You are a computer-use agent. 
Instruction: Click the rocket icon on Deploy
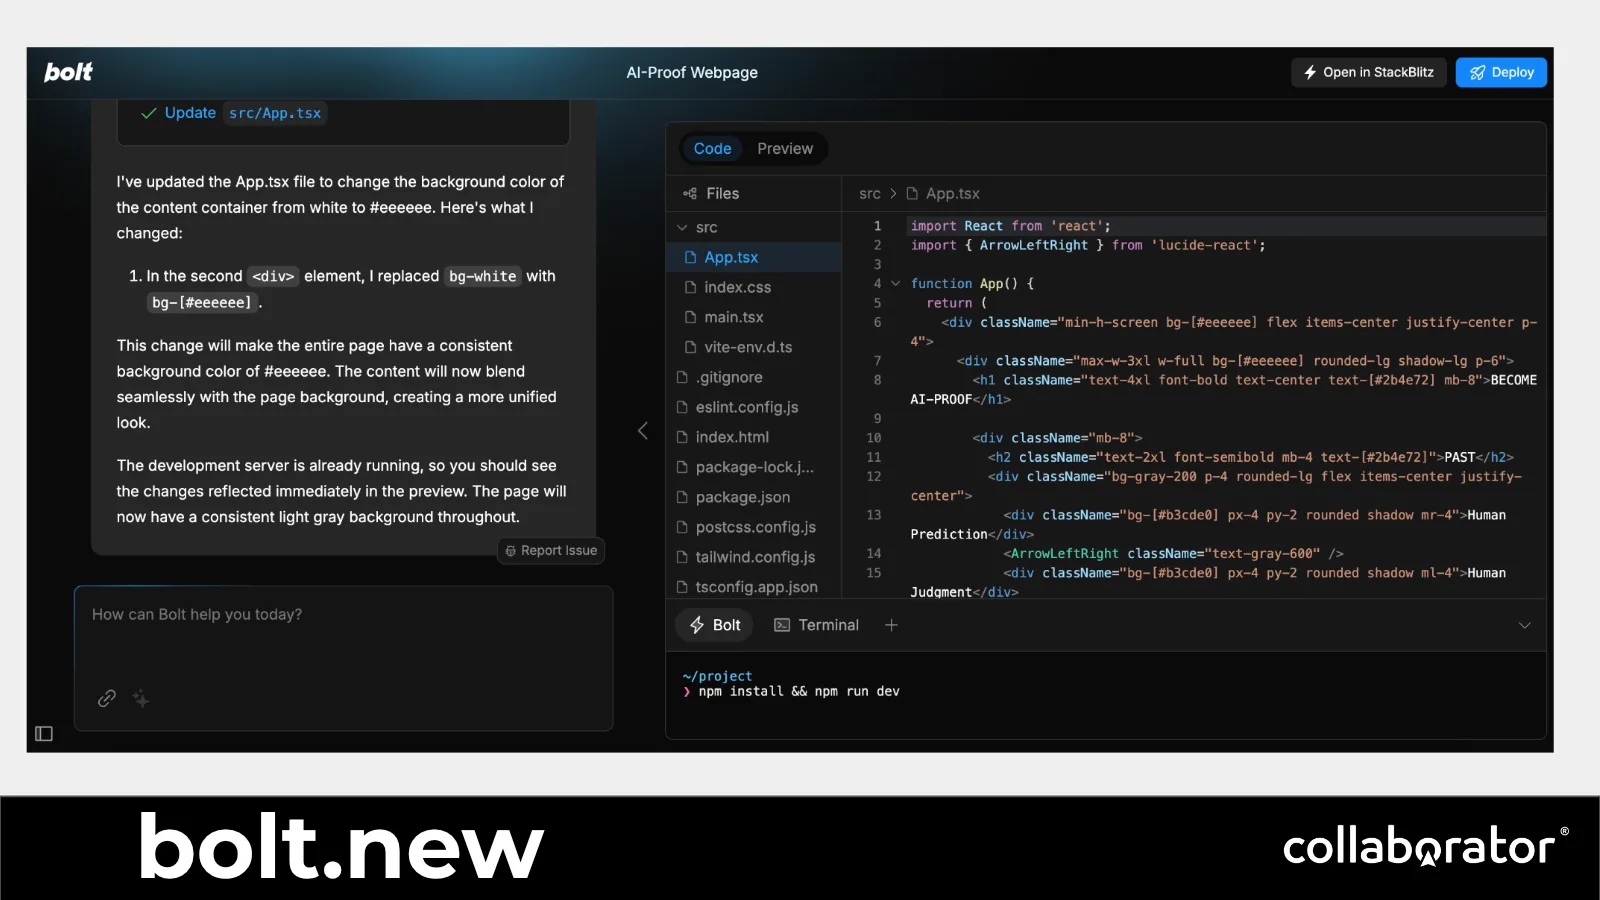[1477, 72]
